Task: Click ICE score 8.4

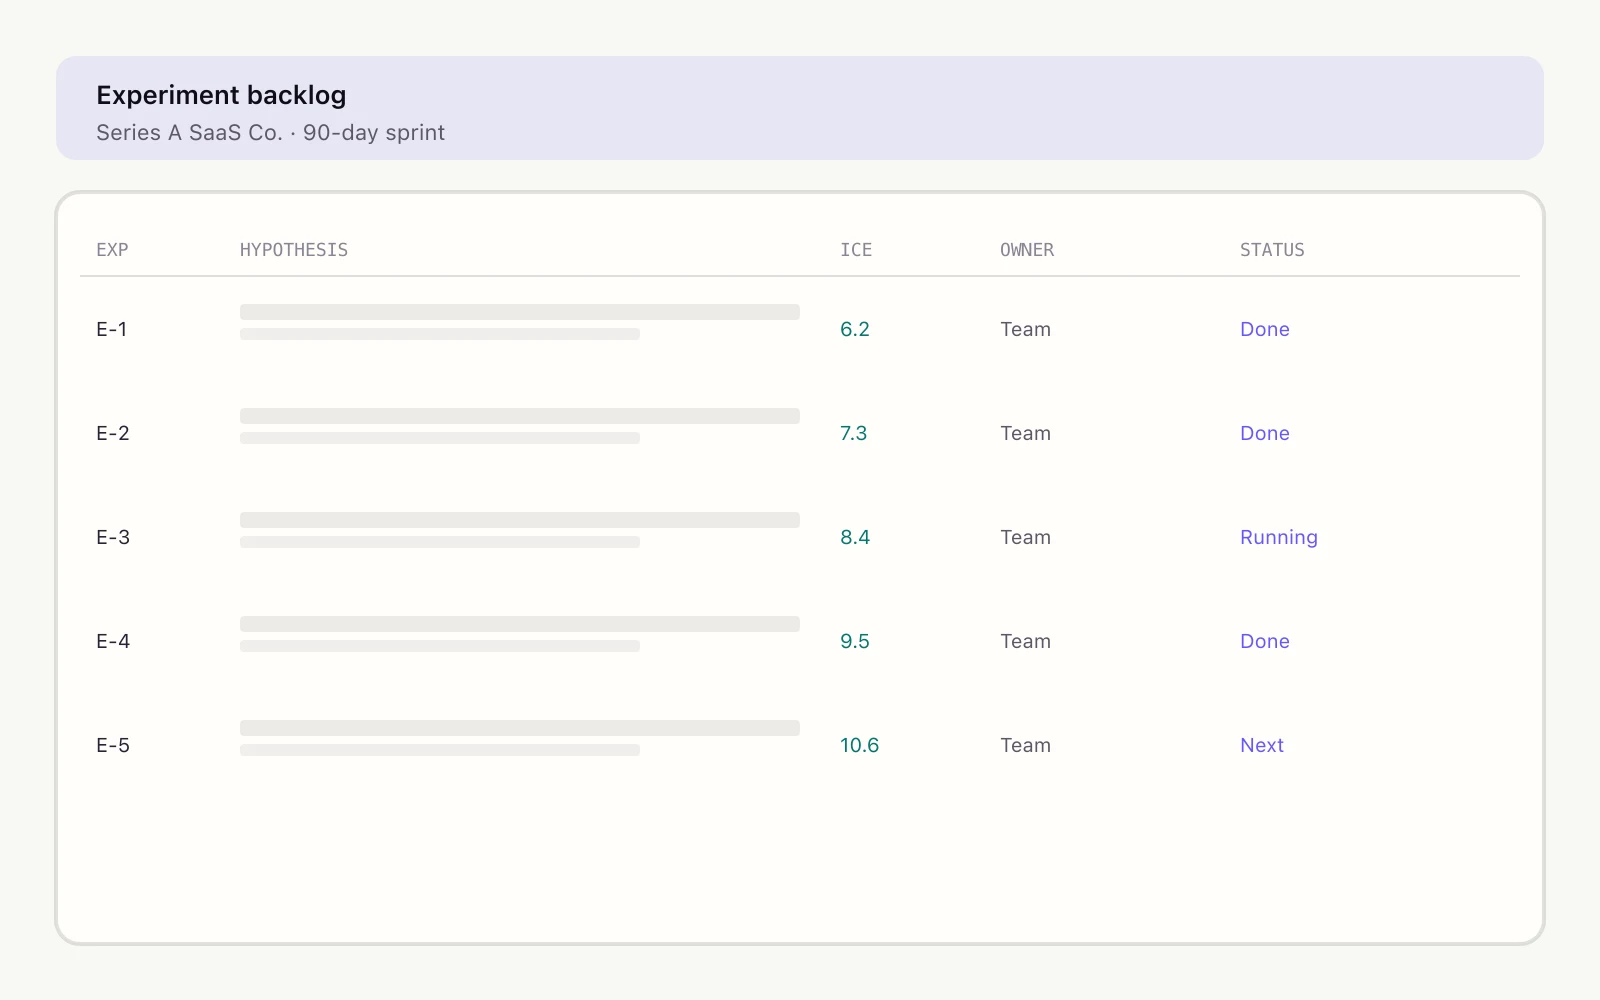Action: 855,537
